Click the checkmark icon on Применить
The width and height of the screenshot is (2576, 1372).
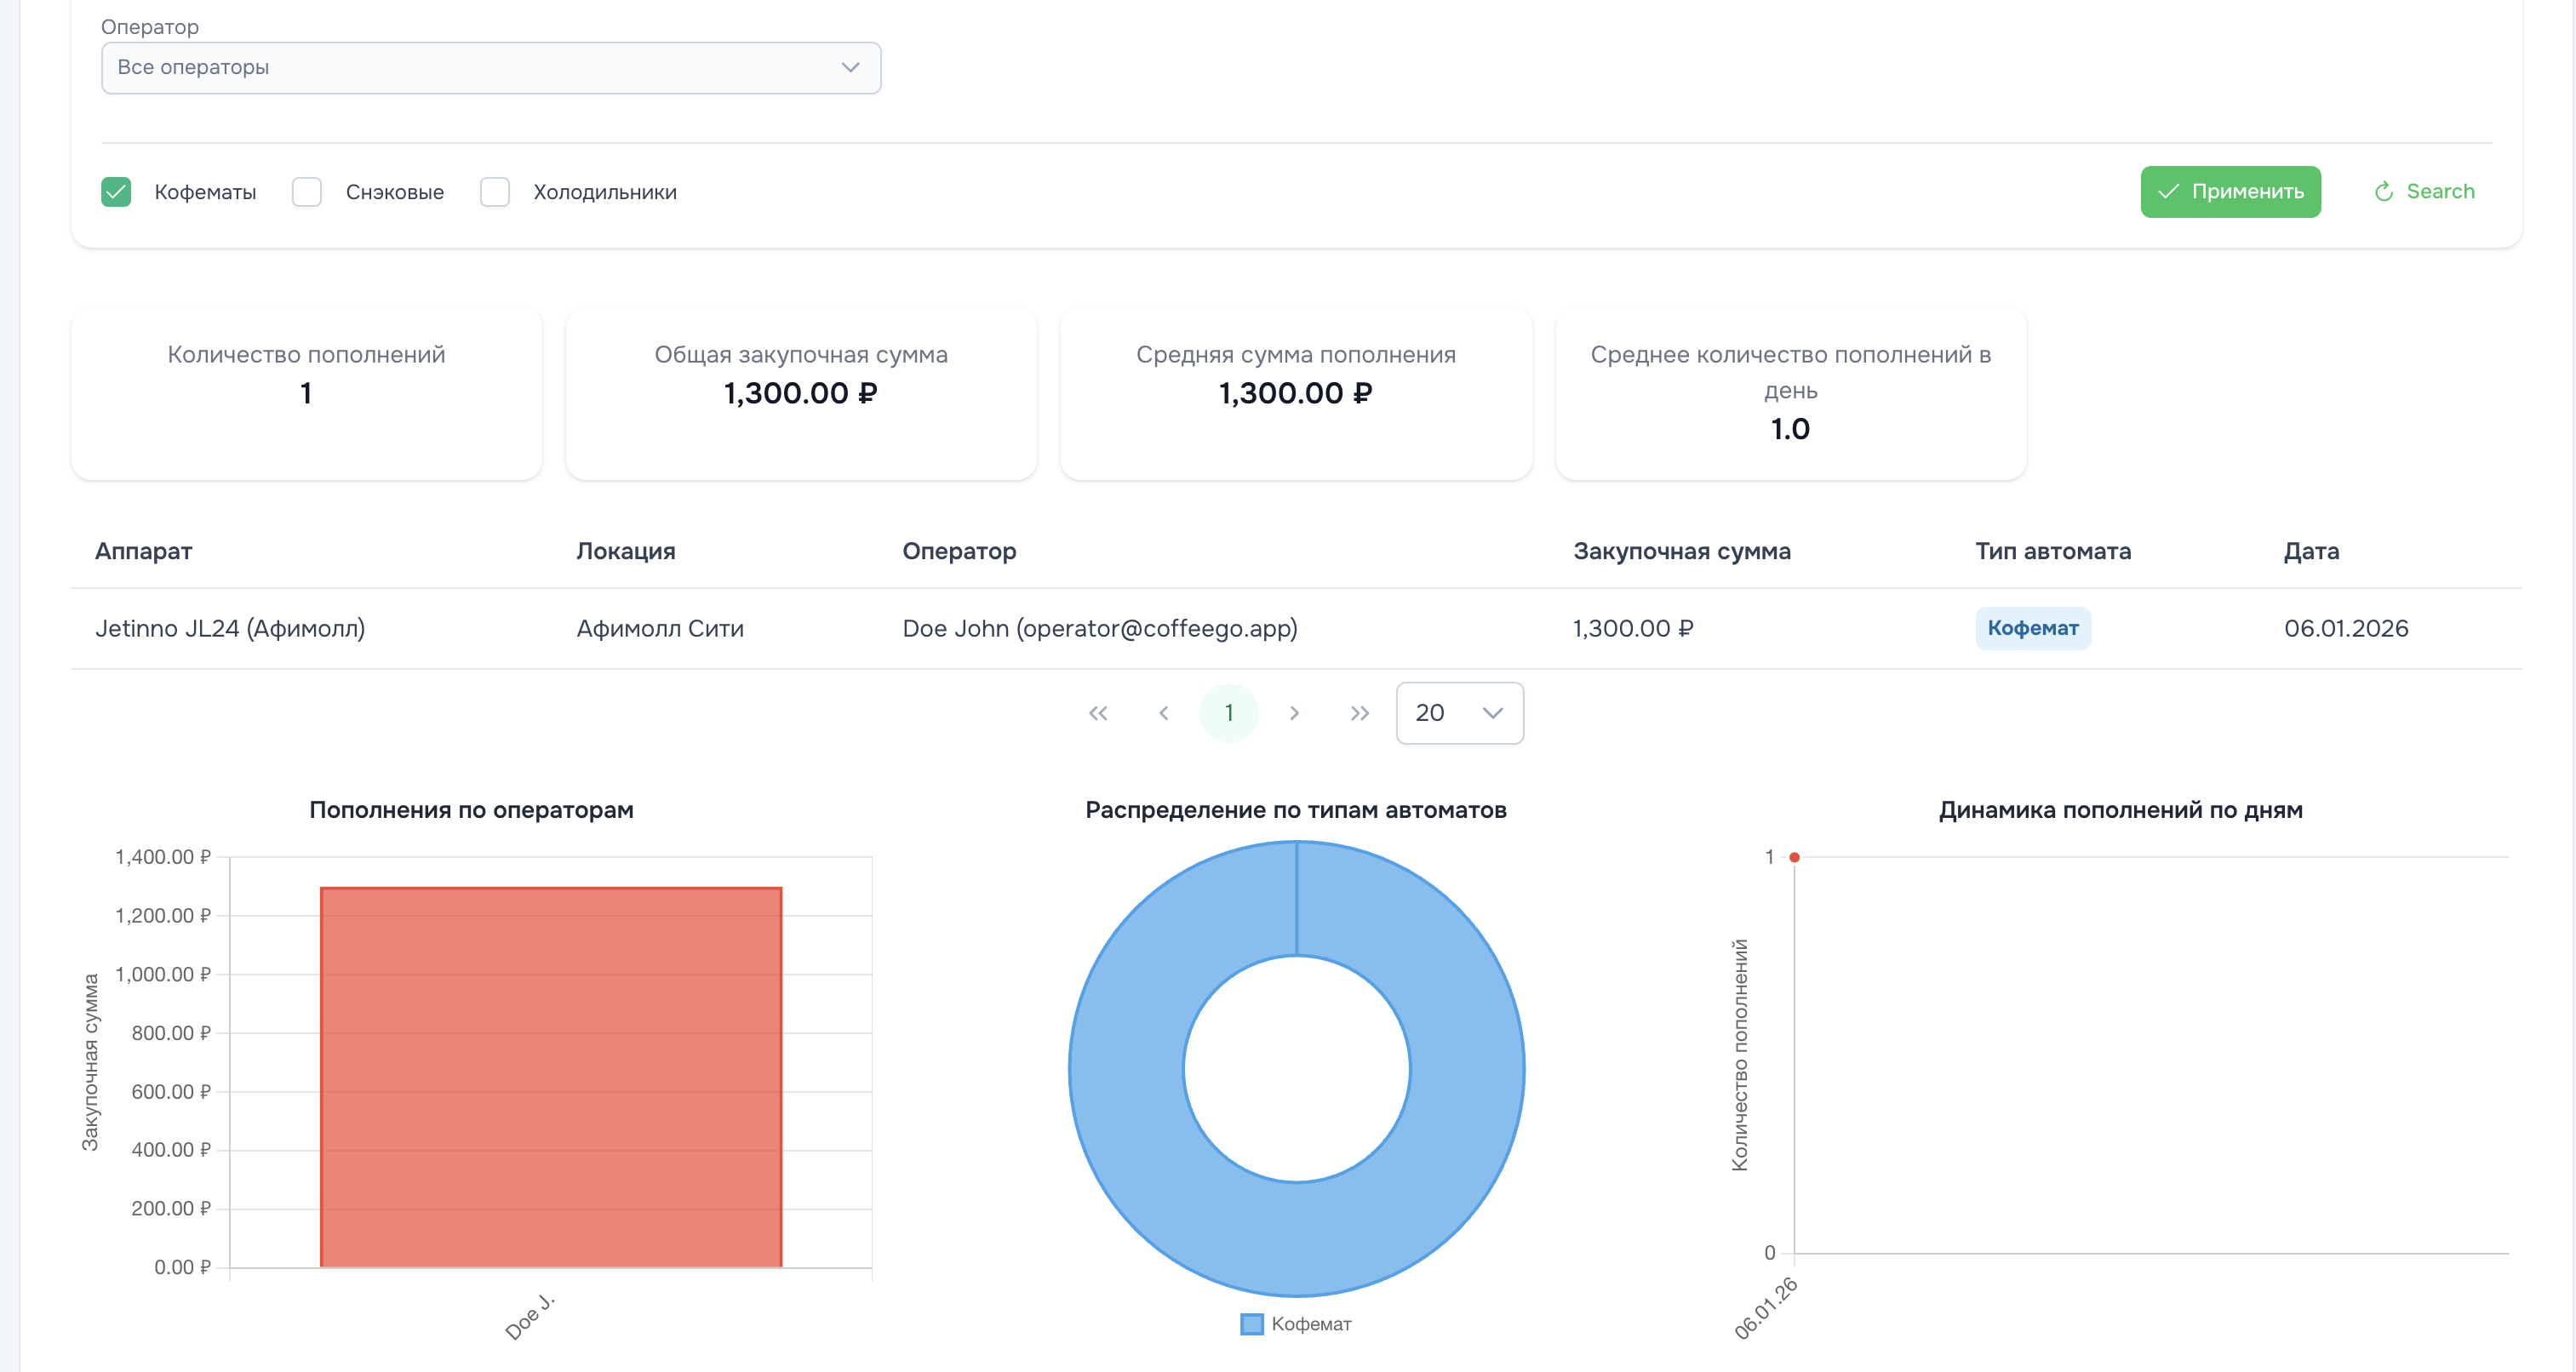2168,192
